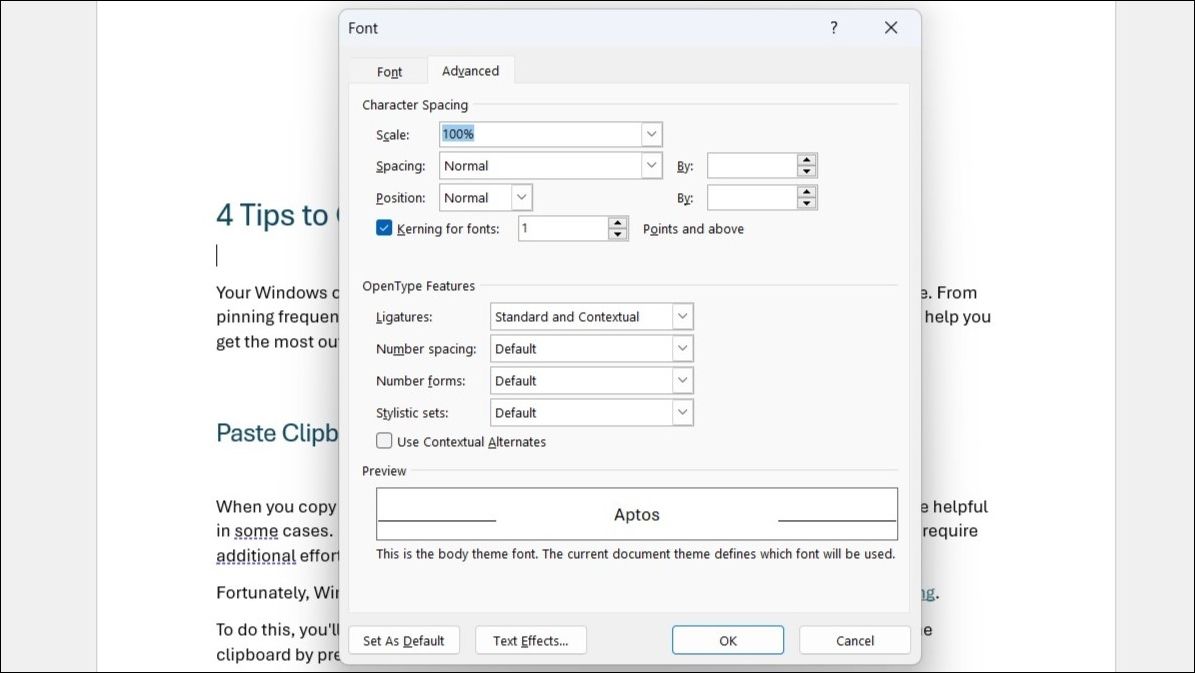Open the Number spacing dropdown
The height and width of the screenshot is (673, 1195).
[681, 348]
